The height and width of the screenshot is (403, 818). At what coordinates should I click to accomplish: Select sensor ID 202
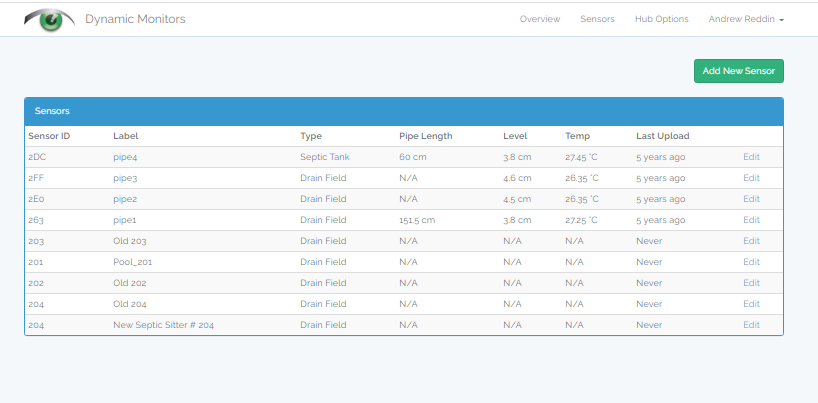[x=36, y=283]
